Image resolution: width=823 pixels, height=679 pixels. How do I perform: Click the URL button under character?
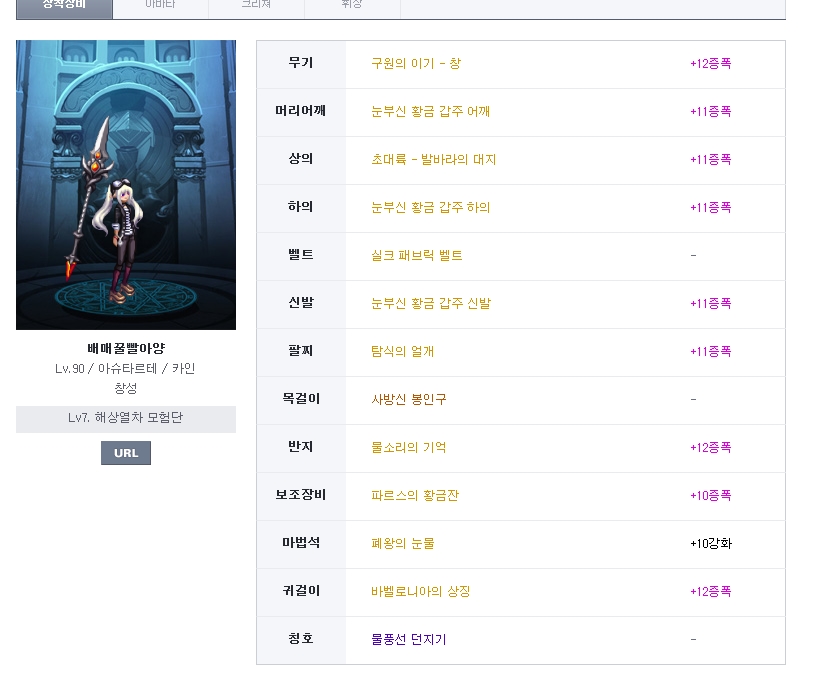[126, 453]
